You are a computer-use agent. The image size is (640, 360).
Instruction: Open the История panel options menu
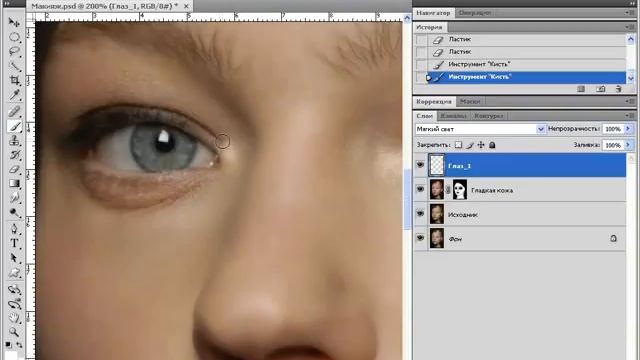pyautogui.click(x=629, y=27)
